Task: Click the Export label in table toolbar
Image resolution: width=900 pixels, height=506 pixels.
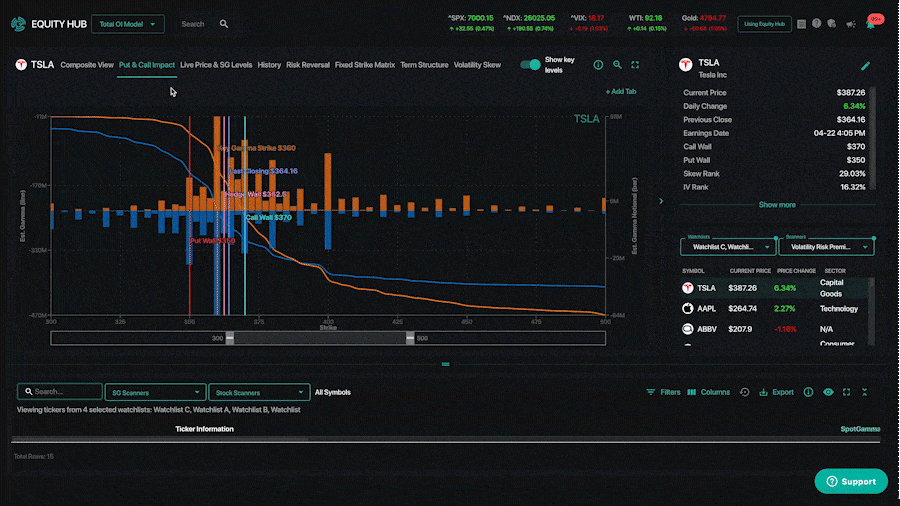Action: [x=783, y=392]
